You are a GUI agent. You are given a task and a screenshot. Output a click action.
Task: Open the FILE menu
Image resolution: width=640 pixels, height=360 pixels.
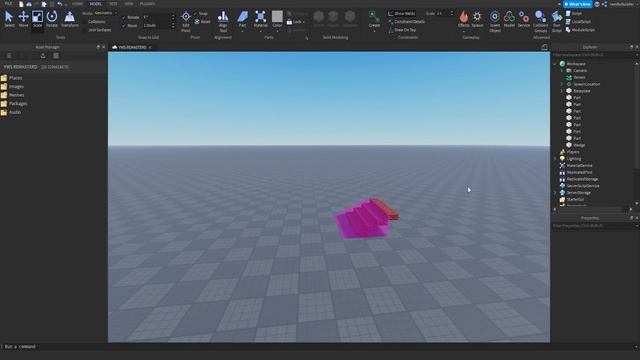(x=8, y=4)
